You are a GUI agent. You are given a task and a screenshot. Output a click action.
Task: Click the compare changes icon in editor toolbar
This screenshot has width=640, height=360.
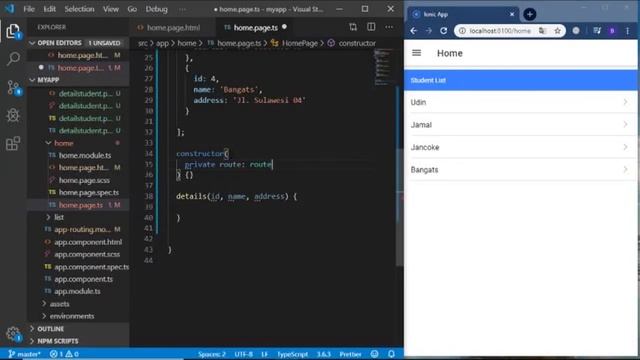coord(353,27)
